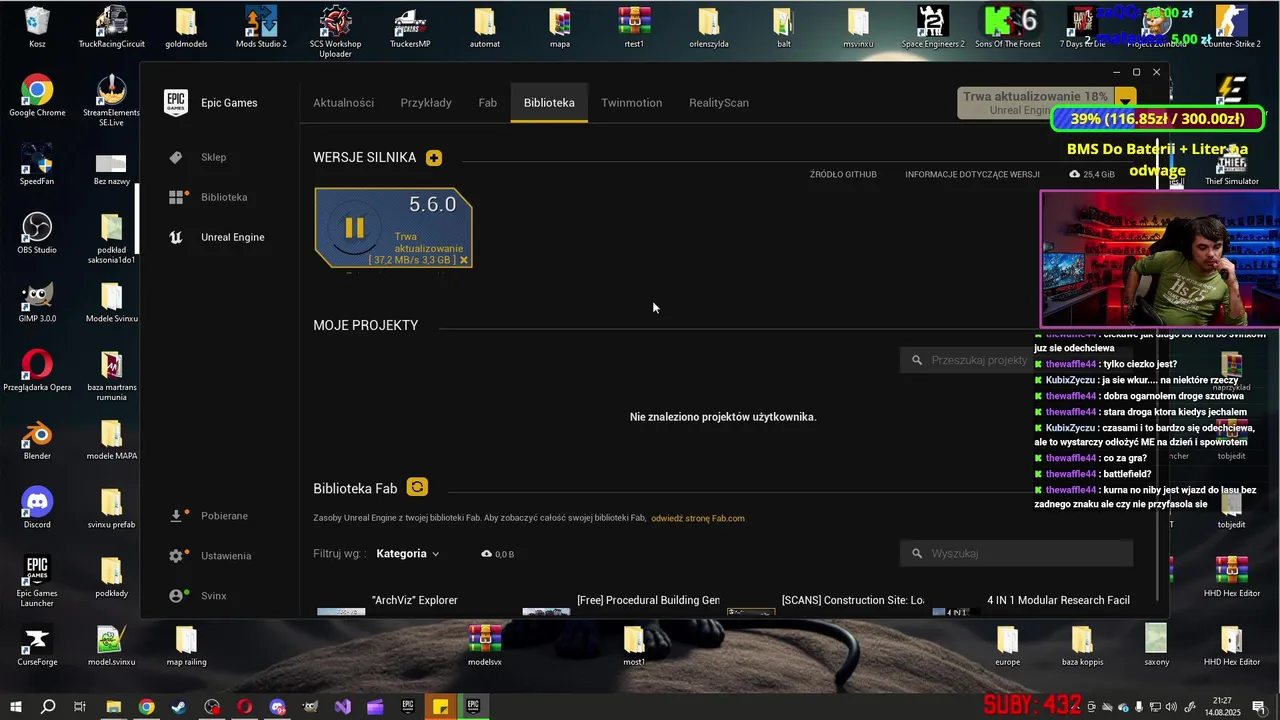Select the Blender desktop icon
This screenshot has height=720, width=1280.
point(37,439)
